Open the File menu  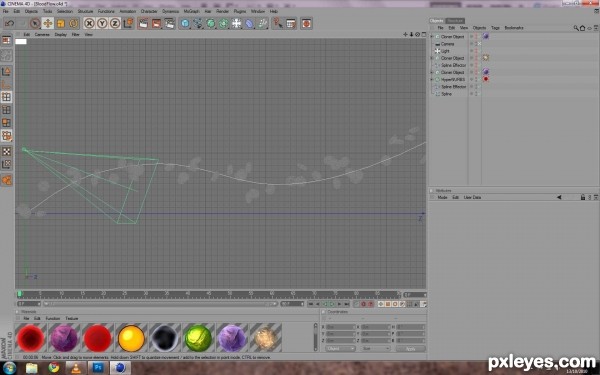(x=5, y=11)
